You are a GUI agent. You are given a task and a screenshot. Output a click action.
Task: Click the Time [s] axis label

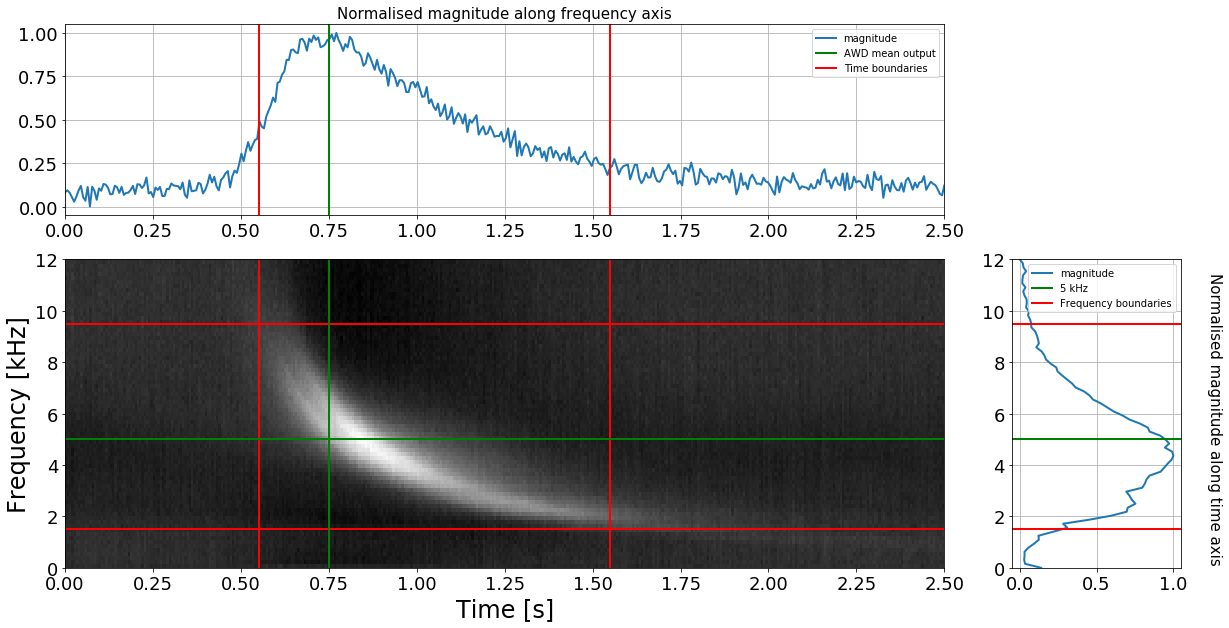coord(504,609)
